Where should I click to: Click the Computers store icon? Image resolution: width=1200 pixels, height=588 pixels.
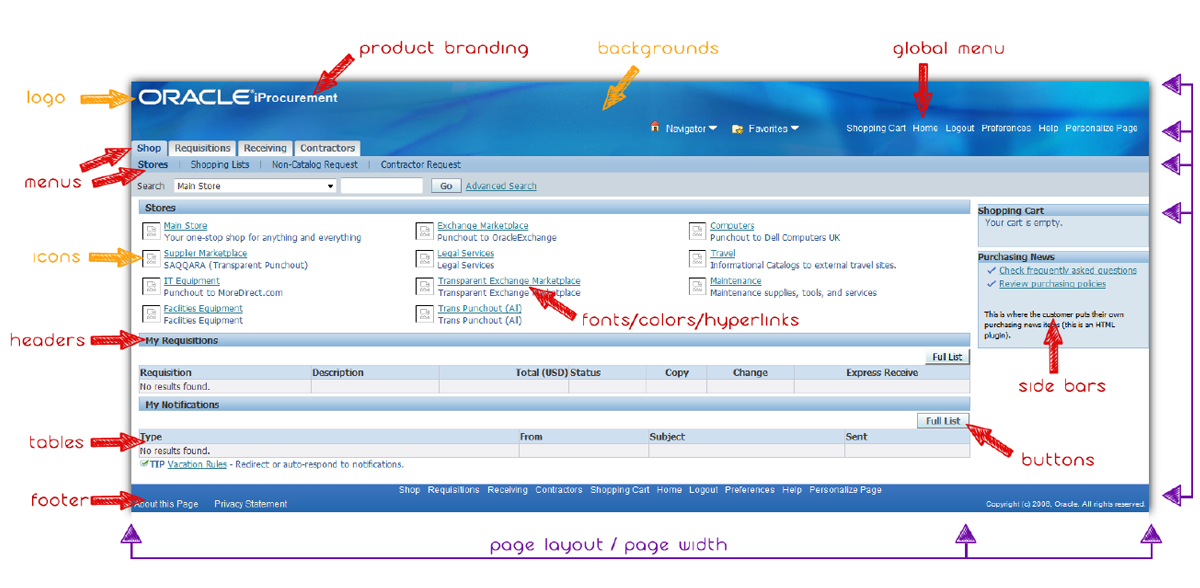[x=697, y=232]
